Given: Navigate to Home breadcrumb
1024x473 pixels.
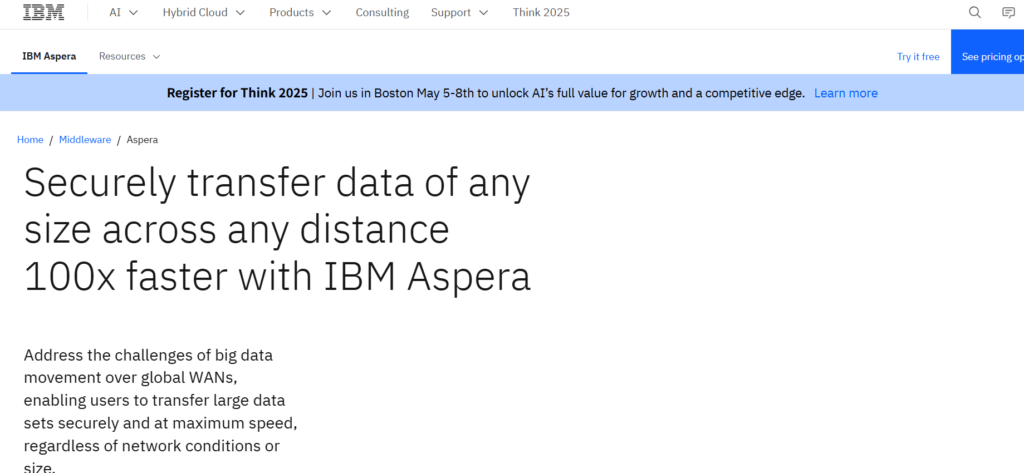Looking at the screenshot, I should pyautogui.click(x=30, y=140).
